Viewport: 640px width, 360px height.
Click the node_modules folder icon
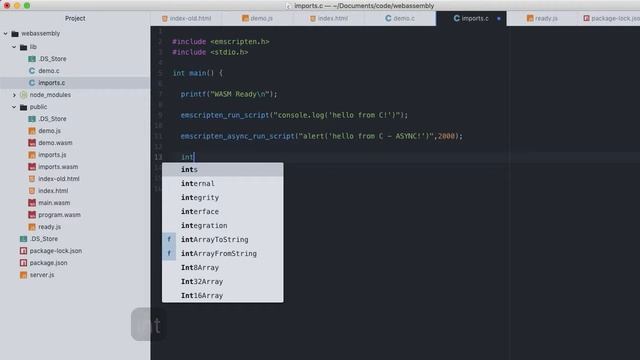24,95
